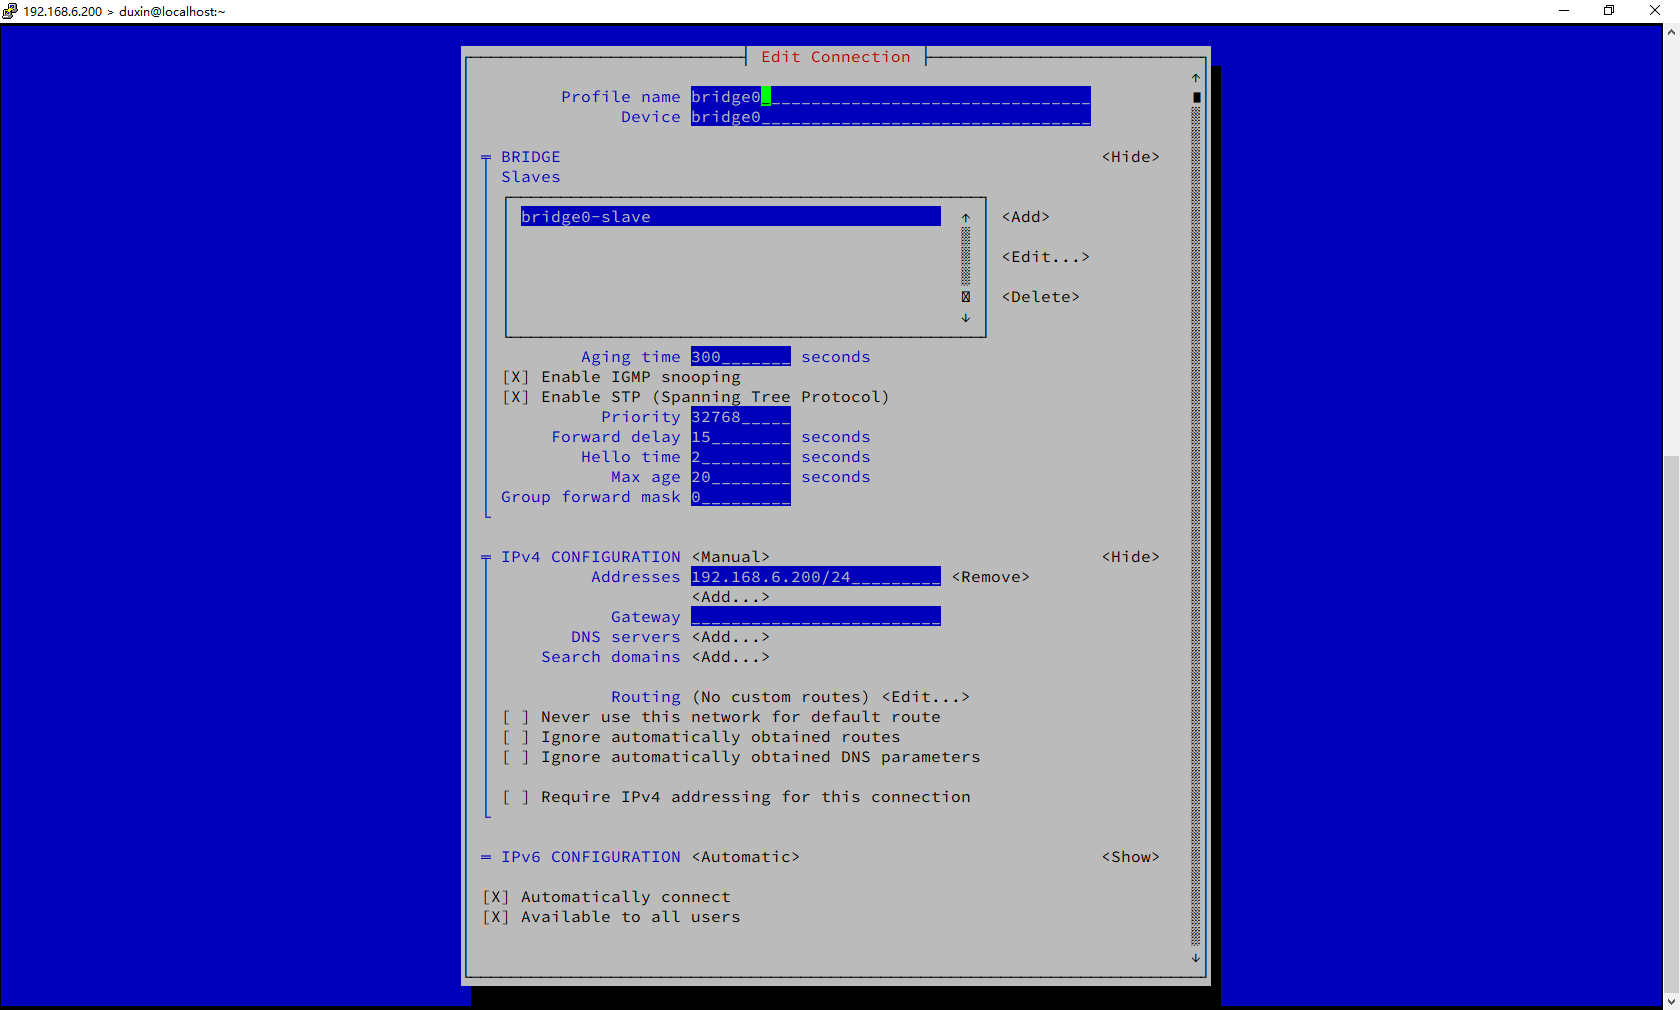The height and width of the screenshot is (1010, 1680).
Task: Click the slaves list down arrow
Action: pyautogui.click(x=966, y=318)
